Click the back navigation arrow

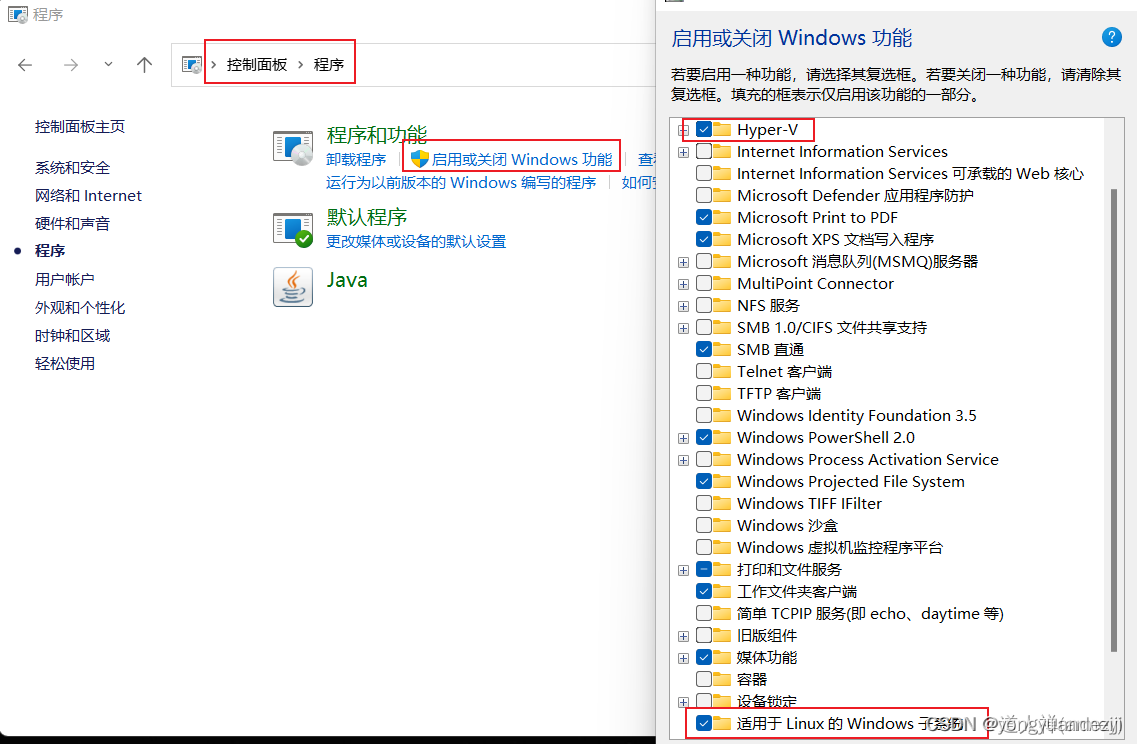pyautogui.click(x=25, y=65)
